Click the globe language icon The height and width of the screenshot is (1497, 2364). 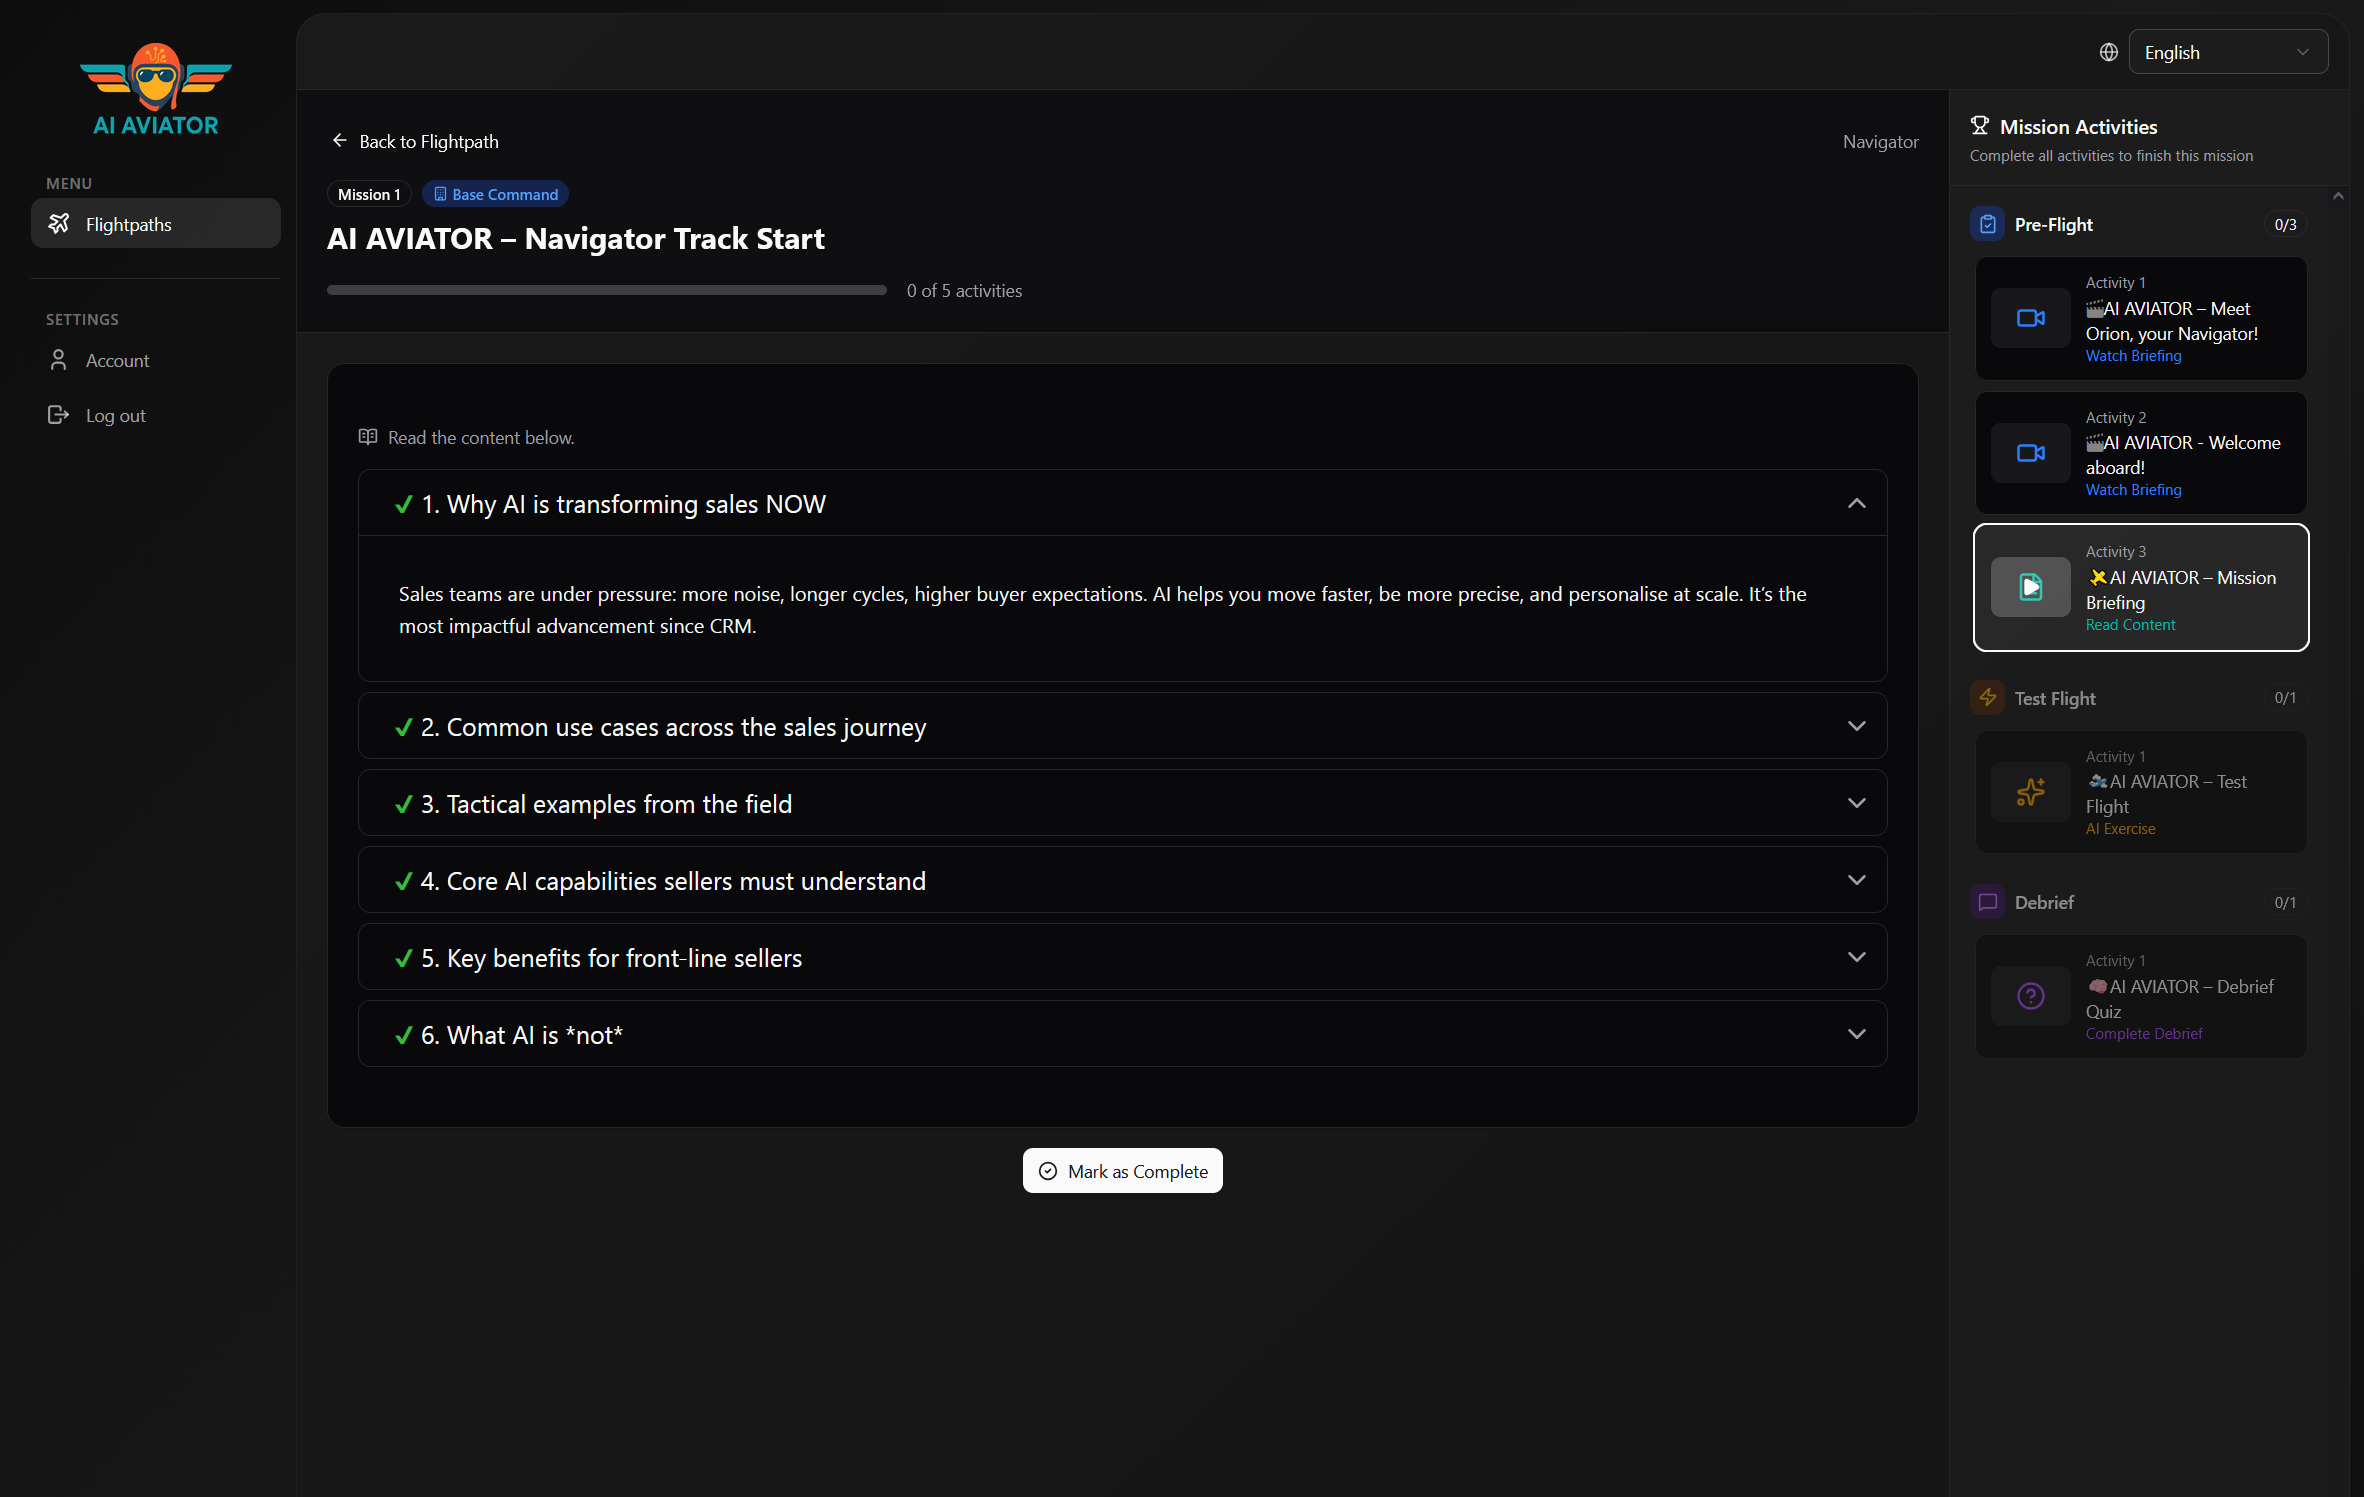click(2108, 52)
